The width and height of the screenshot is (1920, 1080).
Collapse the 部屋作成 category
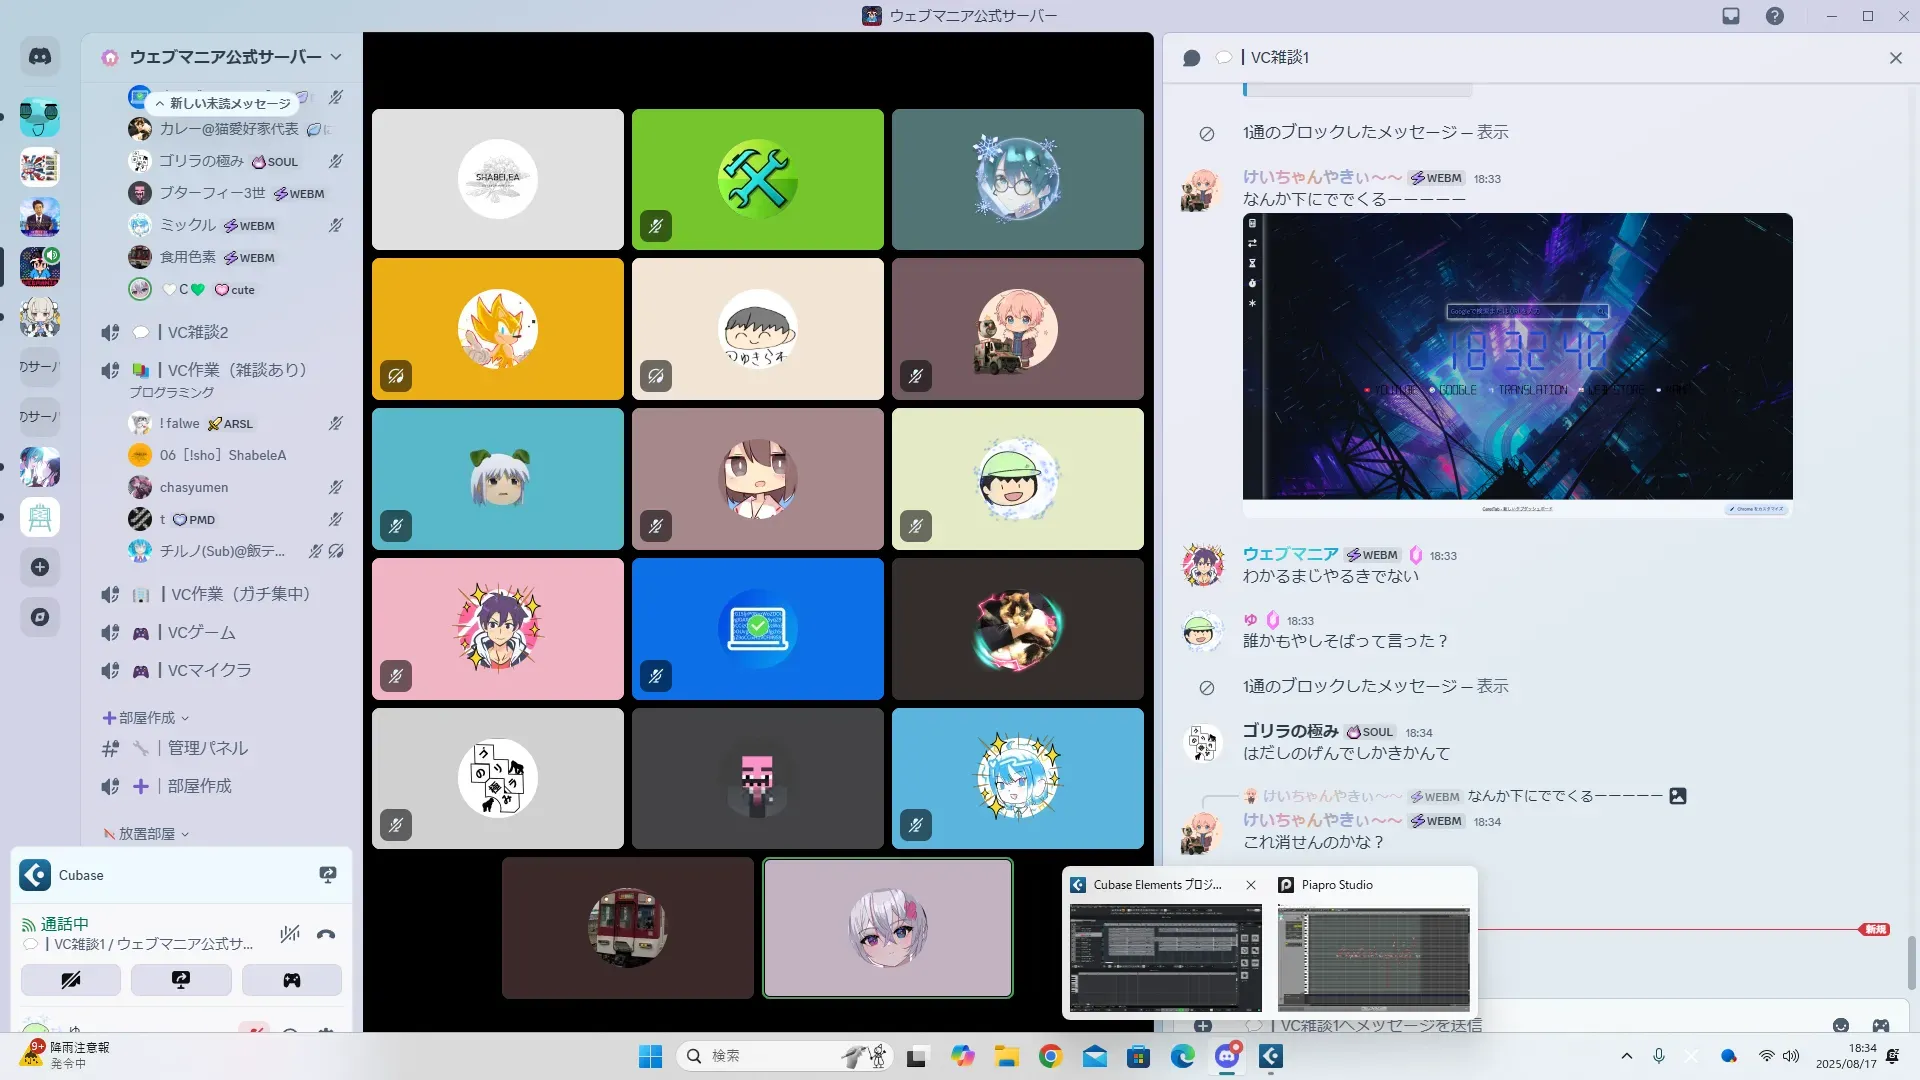146,718
